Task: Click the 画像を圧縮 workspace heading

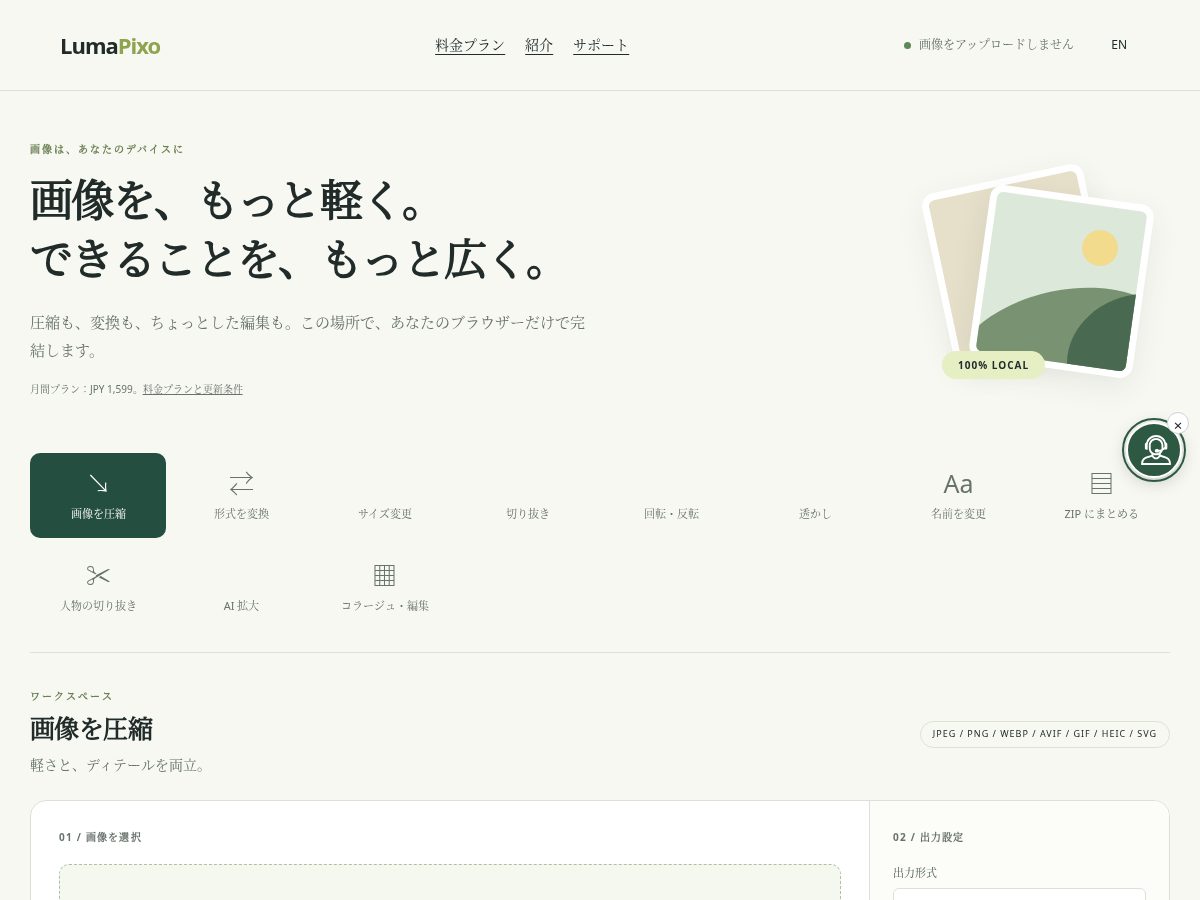Action: click(x=91, y=728)
